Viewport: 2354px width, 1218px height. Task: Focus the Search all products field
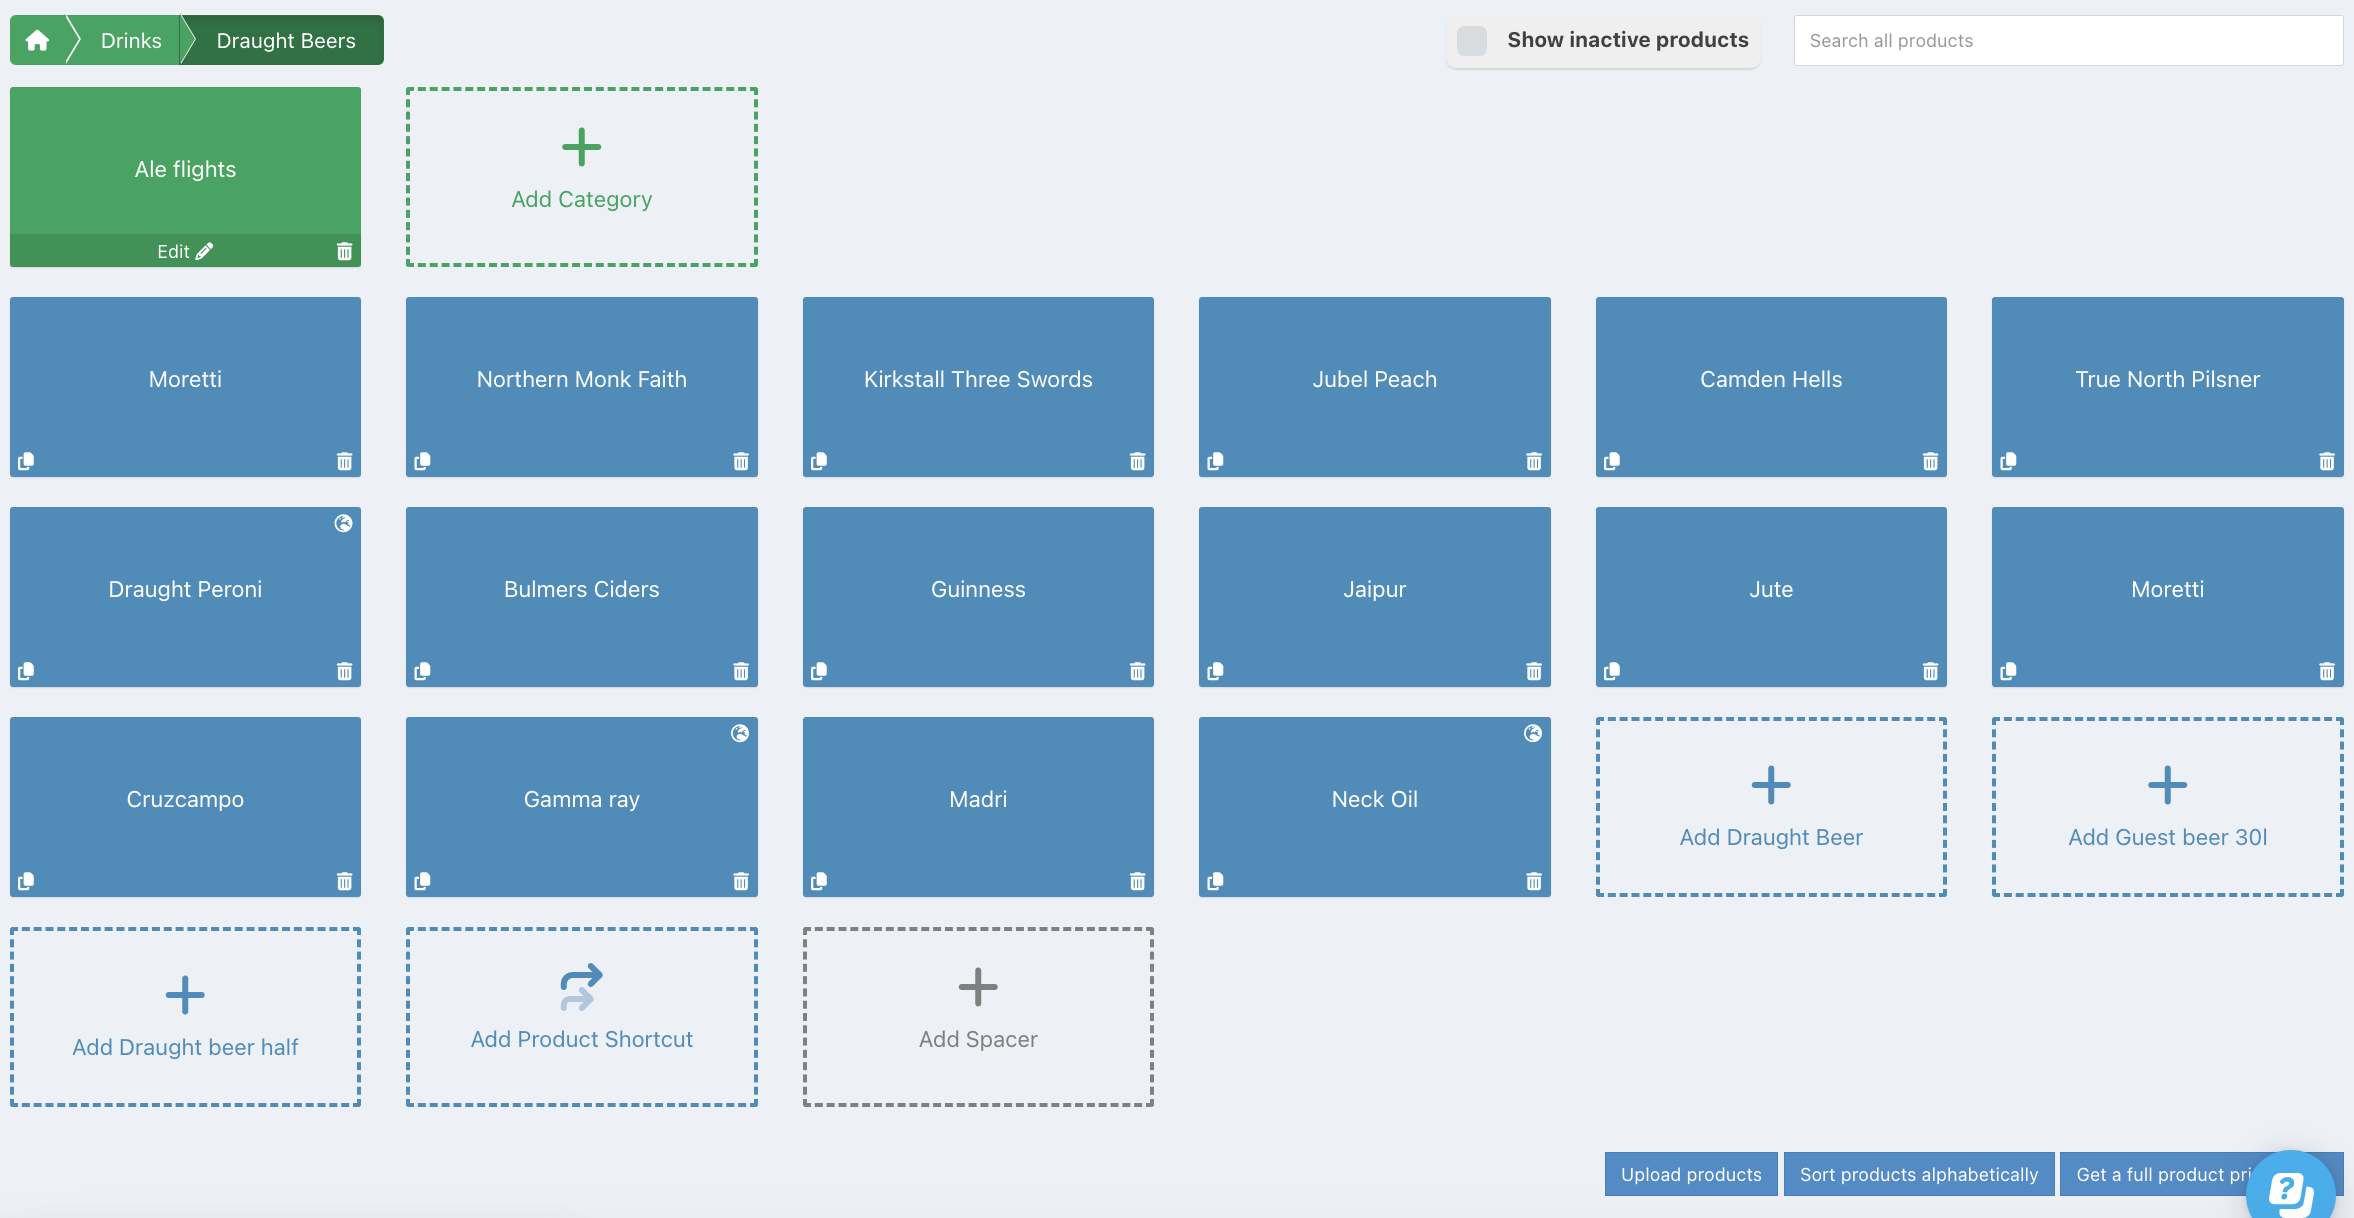(2067, 40)
